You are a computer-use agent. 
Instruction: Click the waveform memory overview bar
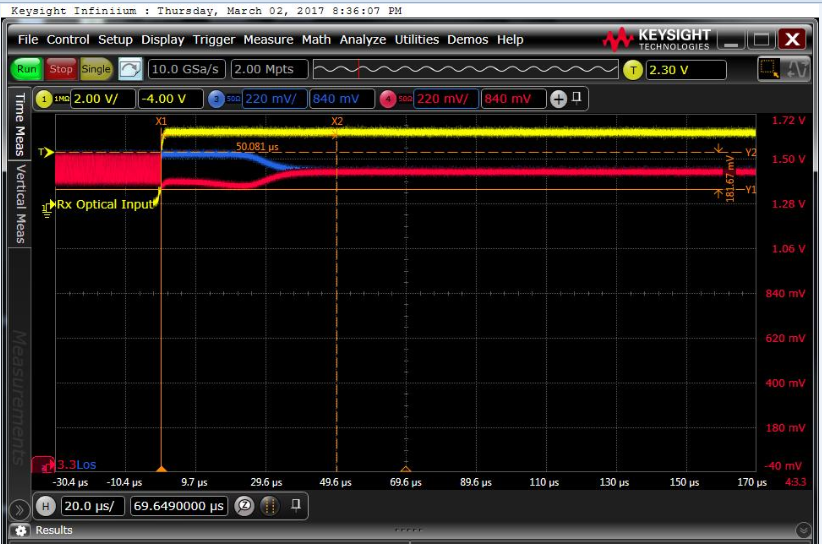(x=466, y=69)
